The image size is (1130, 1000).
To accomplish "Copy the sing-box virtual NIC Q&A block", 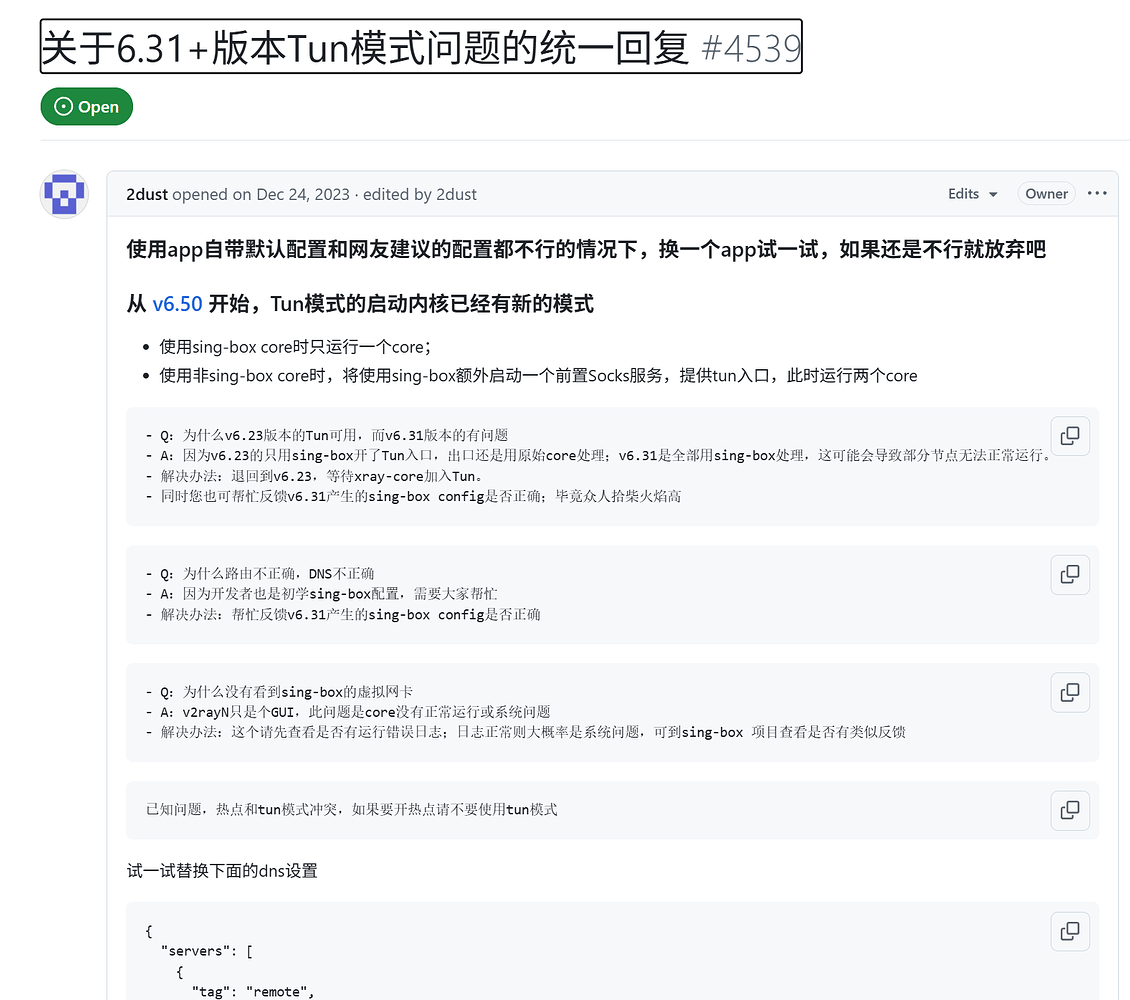I will [x=1069, y=692].
